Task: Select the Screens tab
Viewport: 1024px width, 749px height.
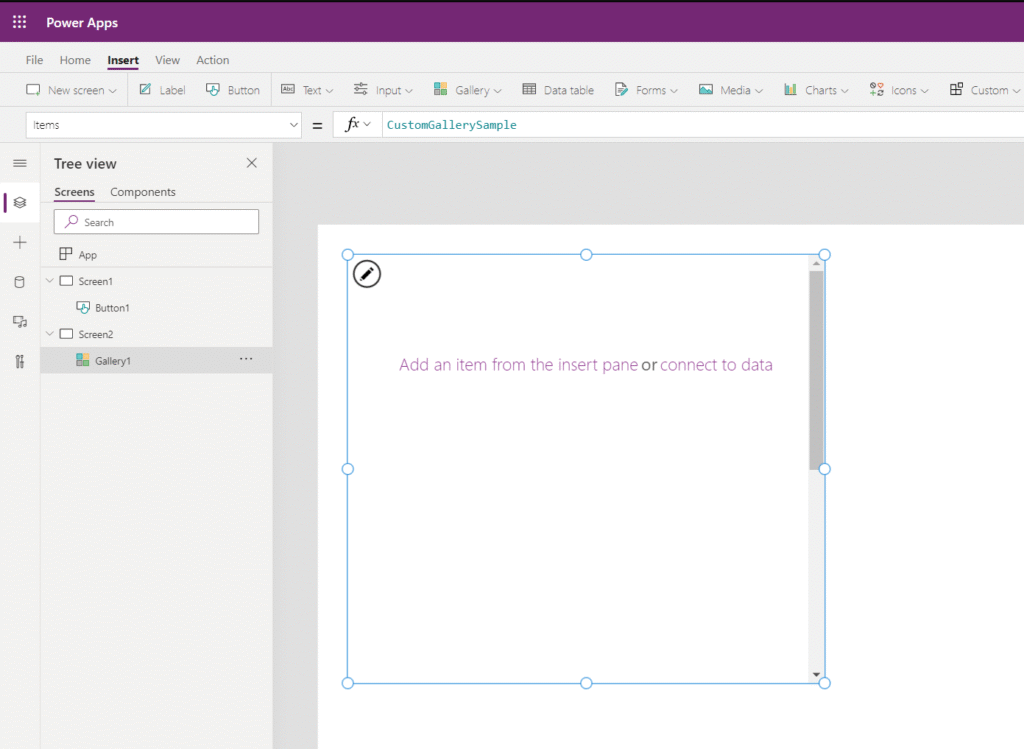Action: click(x=74, y=192)
